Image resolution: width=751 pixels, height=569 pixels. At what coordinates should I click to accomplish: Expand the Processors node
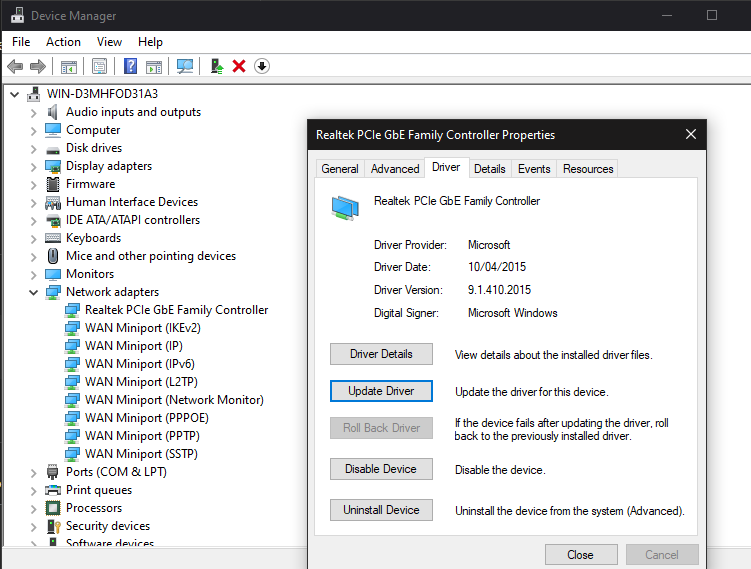tap(34, 509)
